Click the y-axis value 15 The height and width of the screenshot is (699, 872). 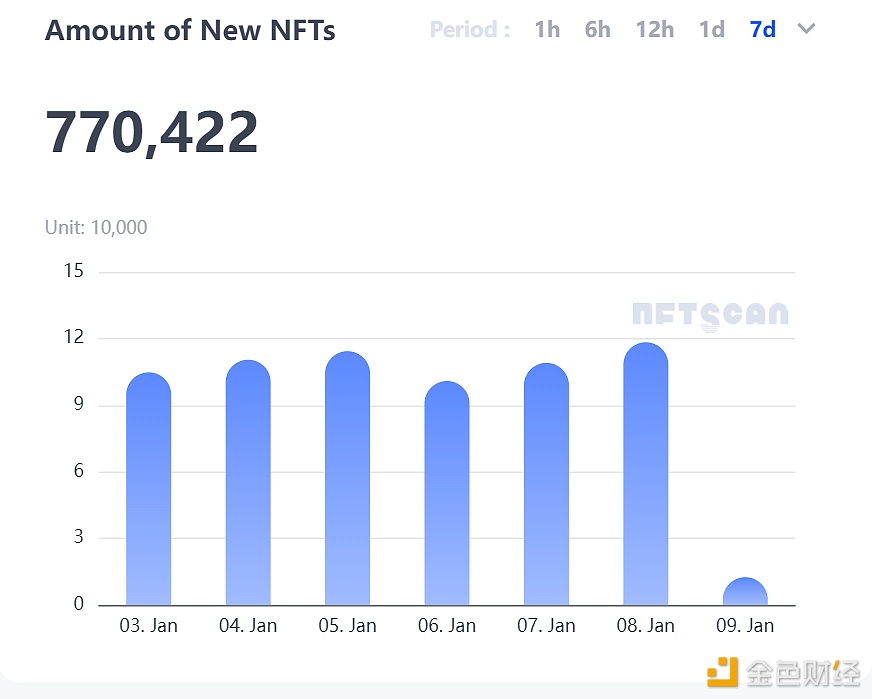coord(73,270)
